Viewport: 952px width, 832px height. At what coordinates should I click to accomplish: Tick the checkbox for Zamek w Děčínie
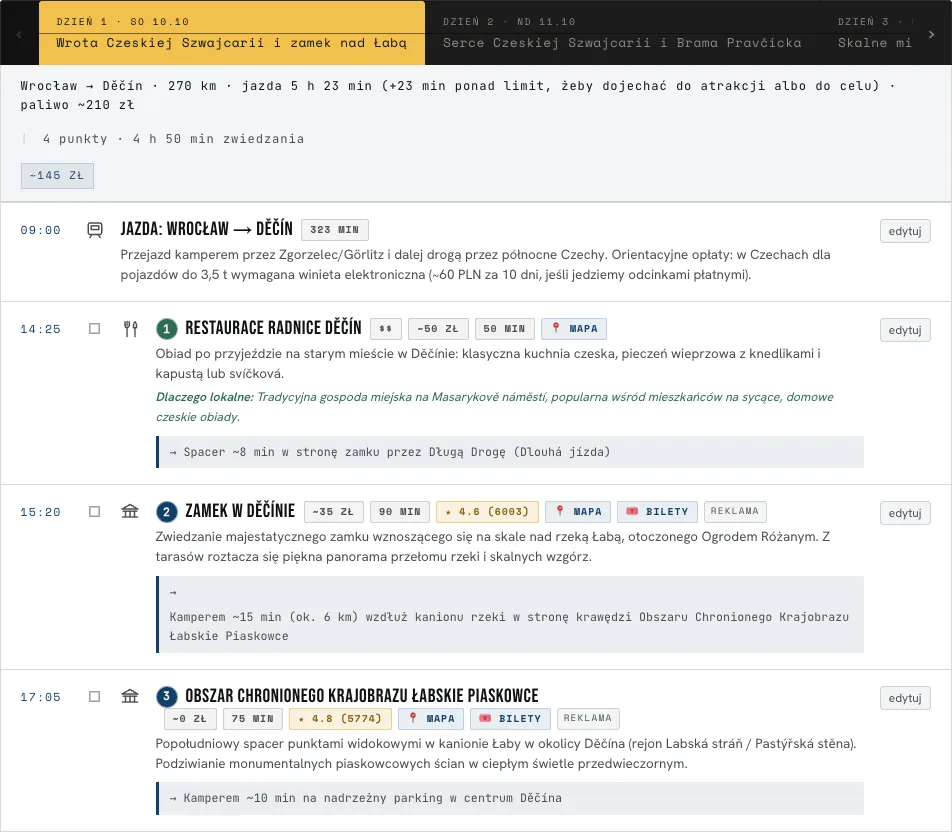(x=94, y=511)
